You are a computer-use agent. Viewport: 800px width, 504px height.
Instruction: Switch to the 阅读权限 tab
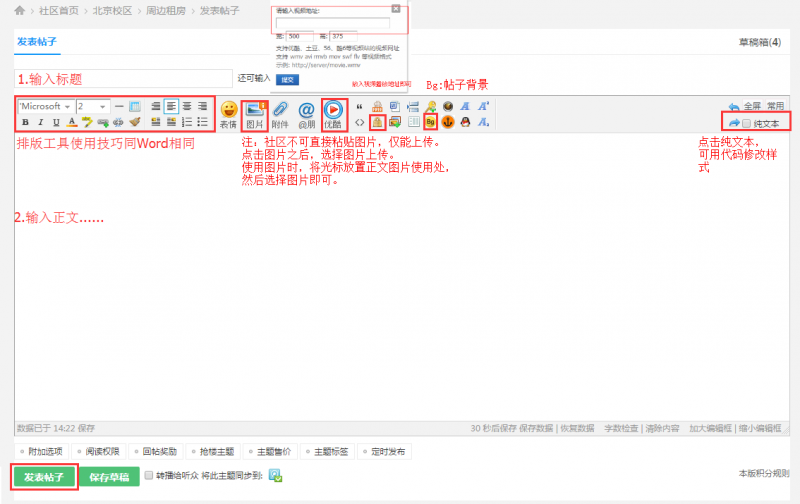tap(105, 451)
